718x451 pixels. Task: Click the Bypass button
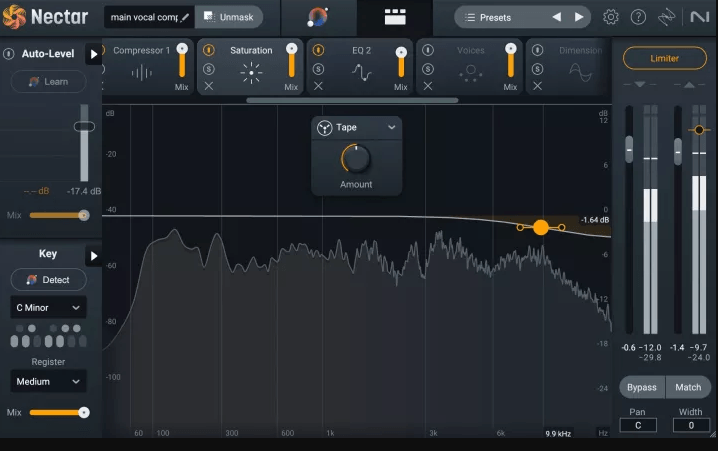[642, 387]
